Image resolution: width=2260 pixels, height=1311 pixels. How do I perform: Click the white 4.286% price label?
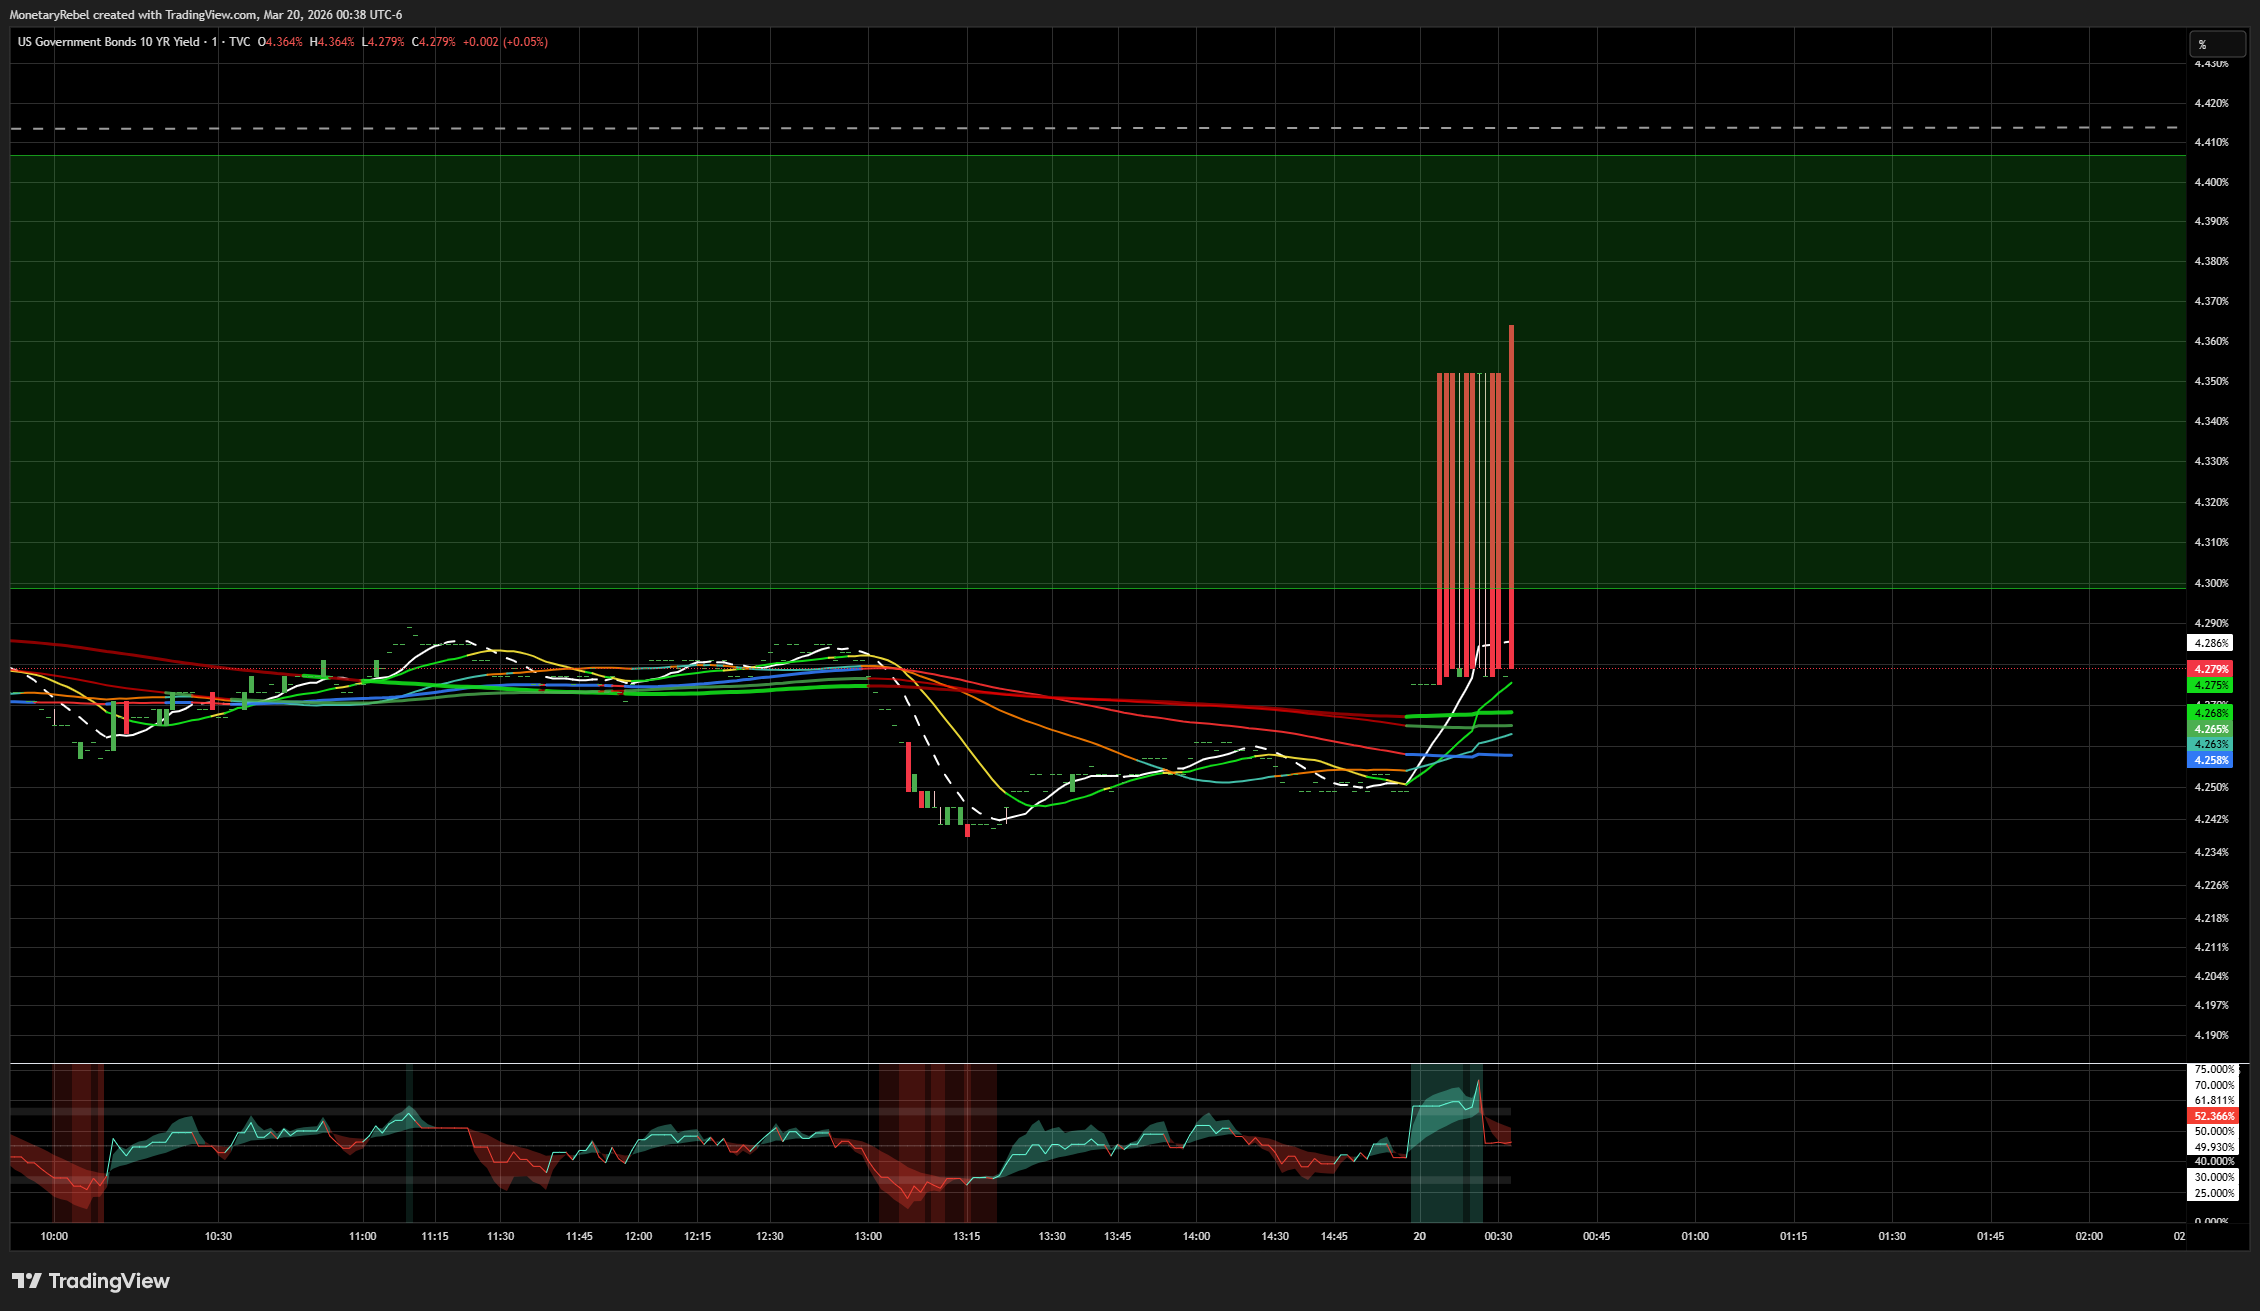pos(2210,643)
